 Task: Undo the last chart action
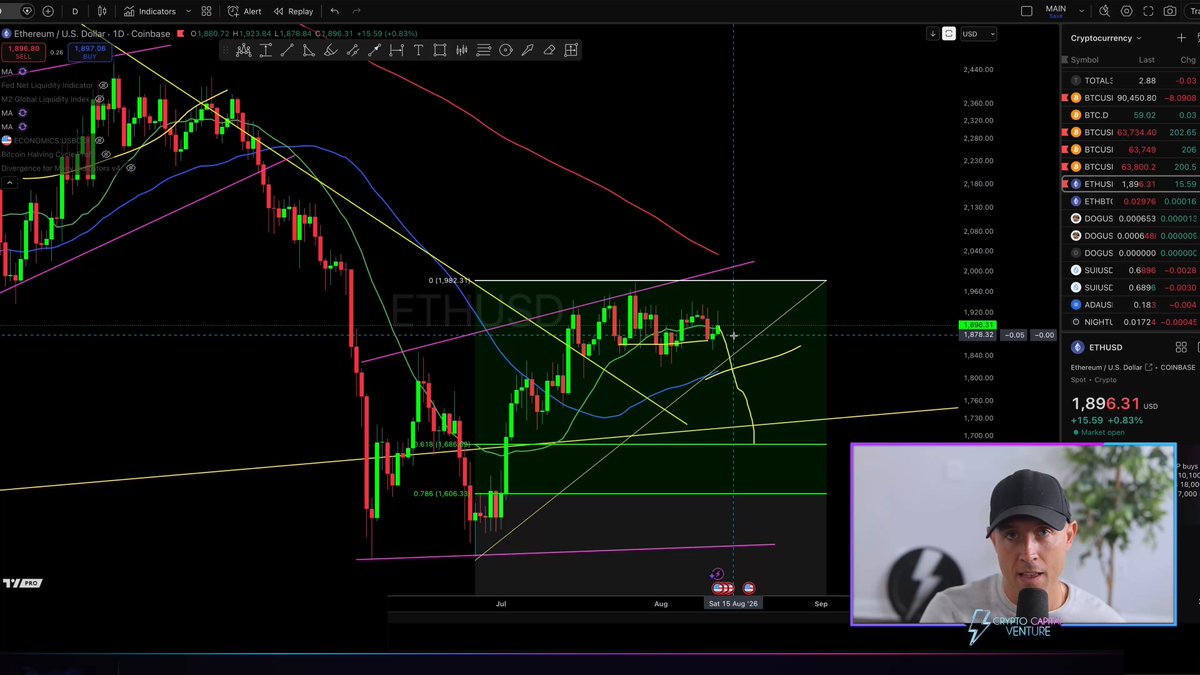[335, 11]
